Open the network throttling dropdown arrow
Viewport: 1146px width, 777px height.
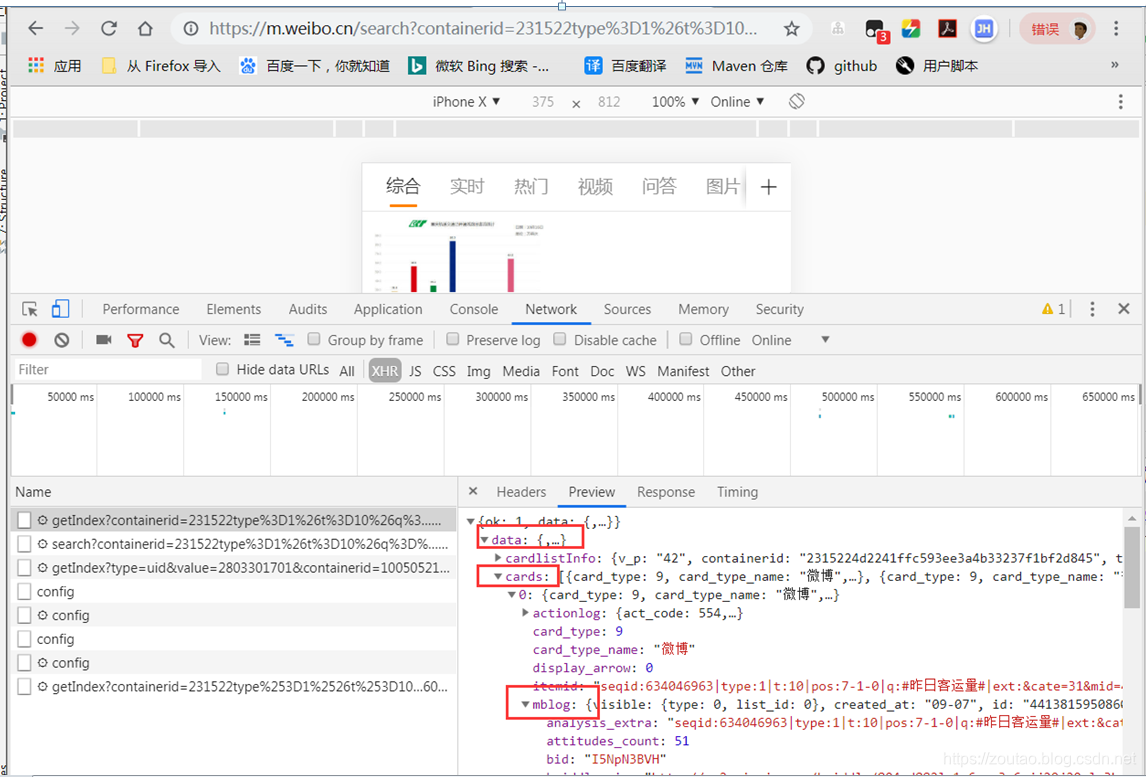825,340
